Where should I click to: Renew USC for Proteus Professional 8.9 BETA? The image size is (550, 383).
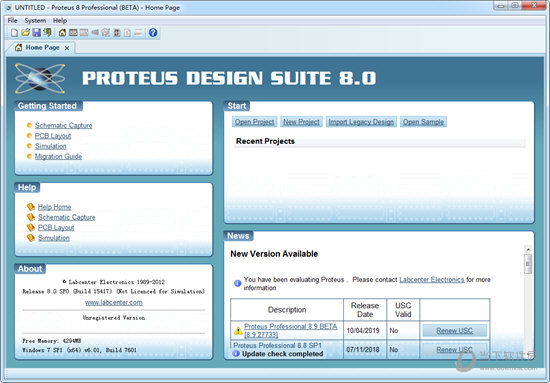pyautogui.click(x=454, y=330)
